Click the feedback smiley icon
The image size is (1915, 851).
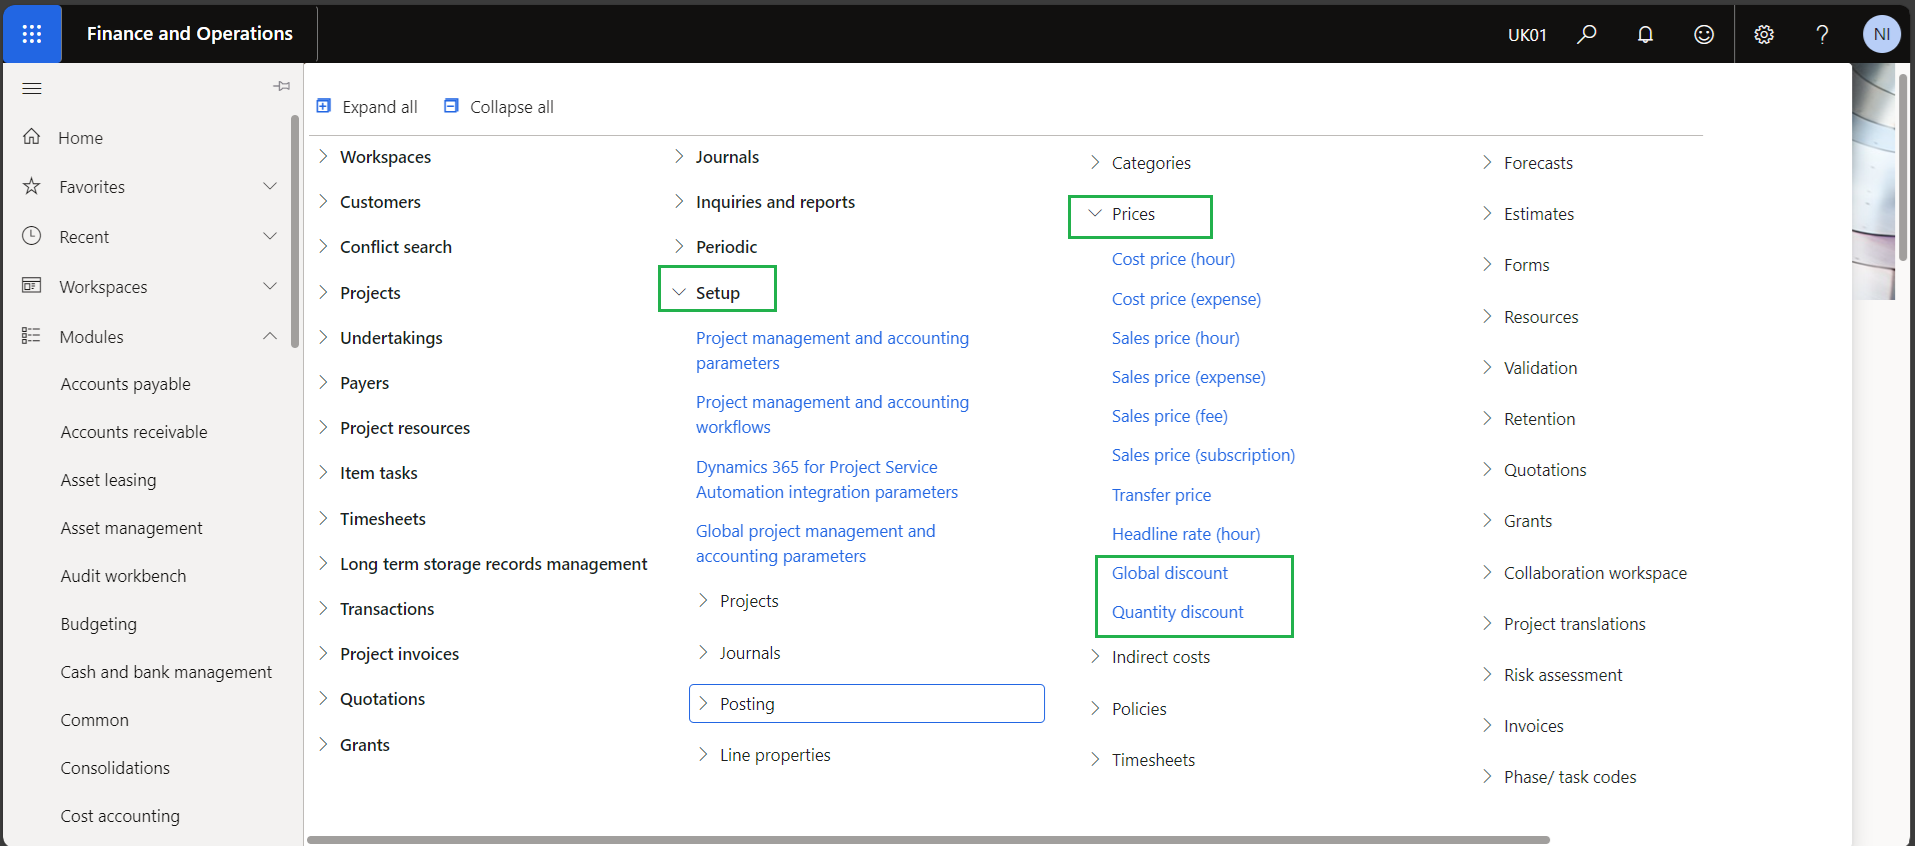[1704, 35]
